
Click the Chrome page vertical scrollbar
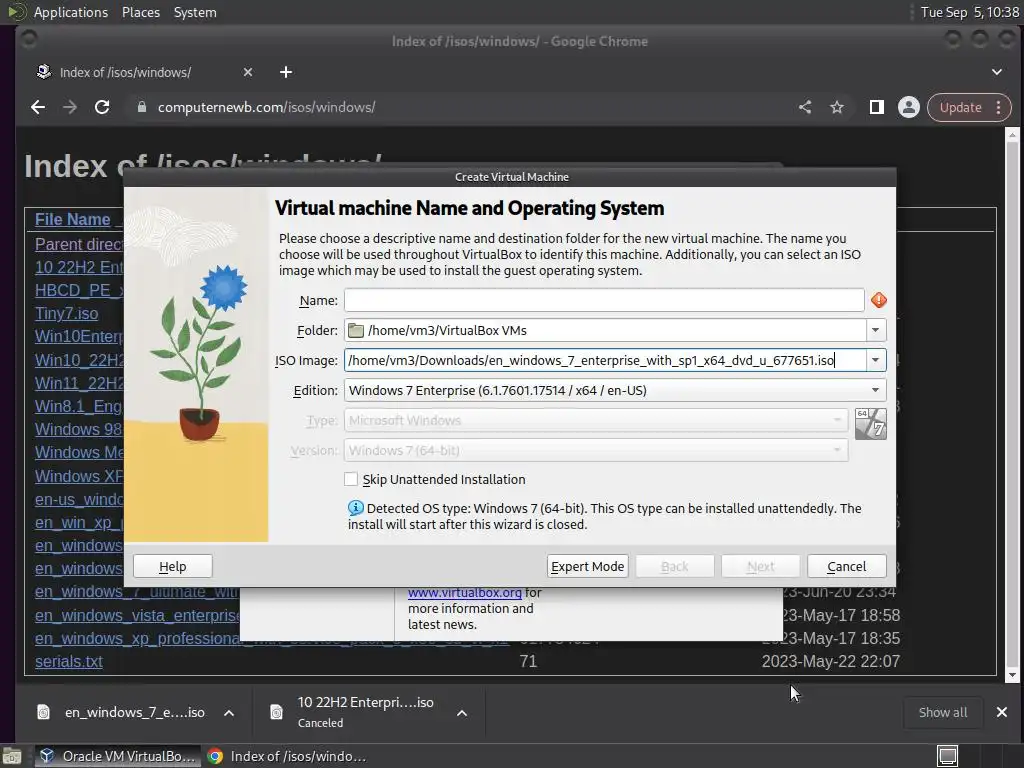(x=1012, y=405)
